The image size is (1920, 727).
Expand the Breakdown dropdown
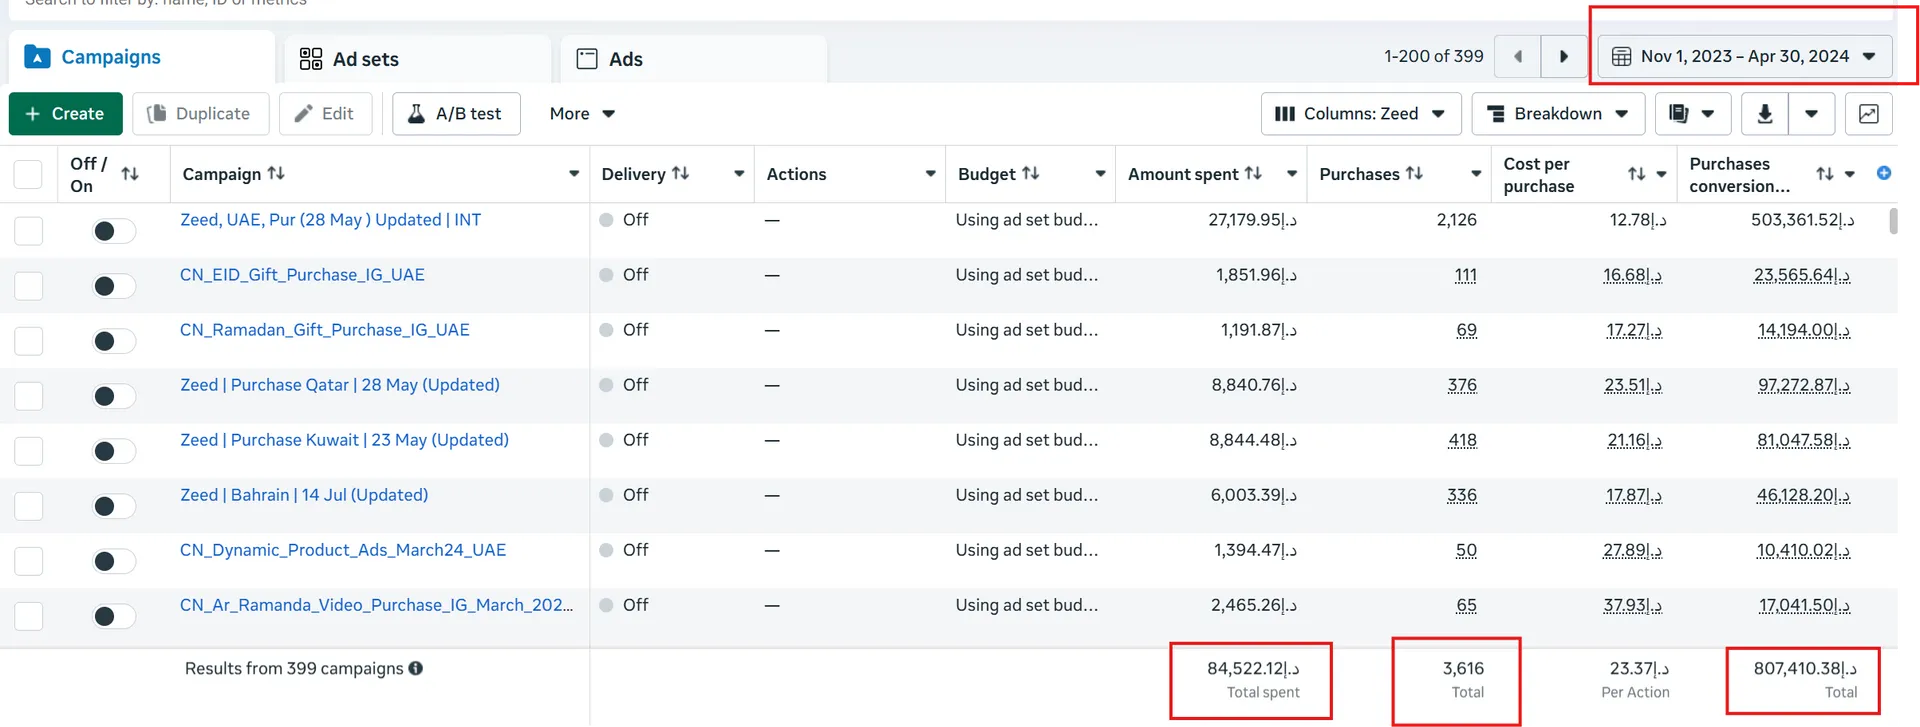[x=1558, y=114]
